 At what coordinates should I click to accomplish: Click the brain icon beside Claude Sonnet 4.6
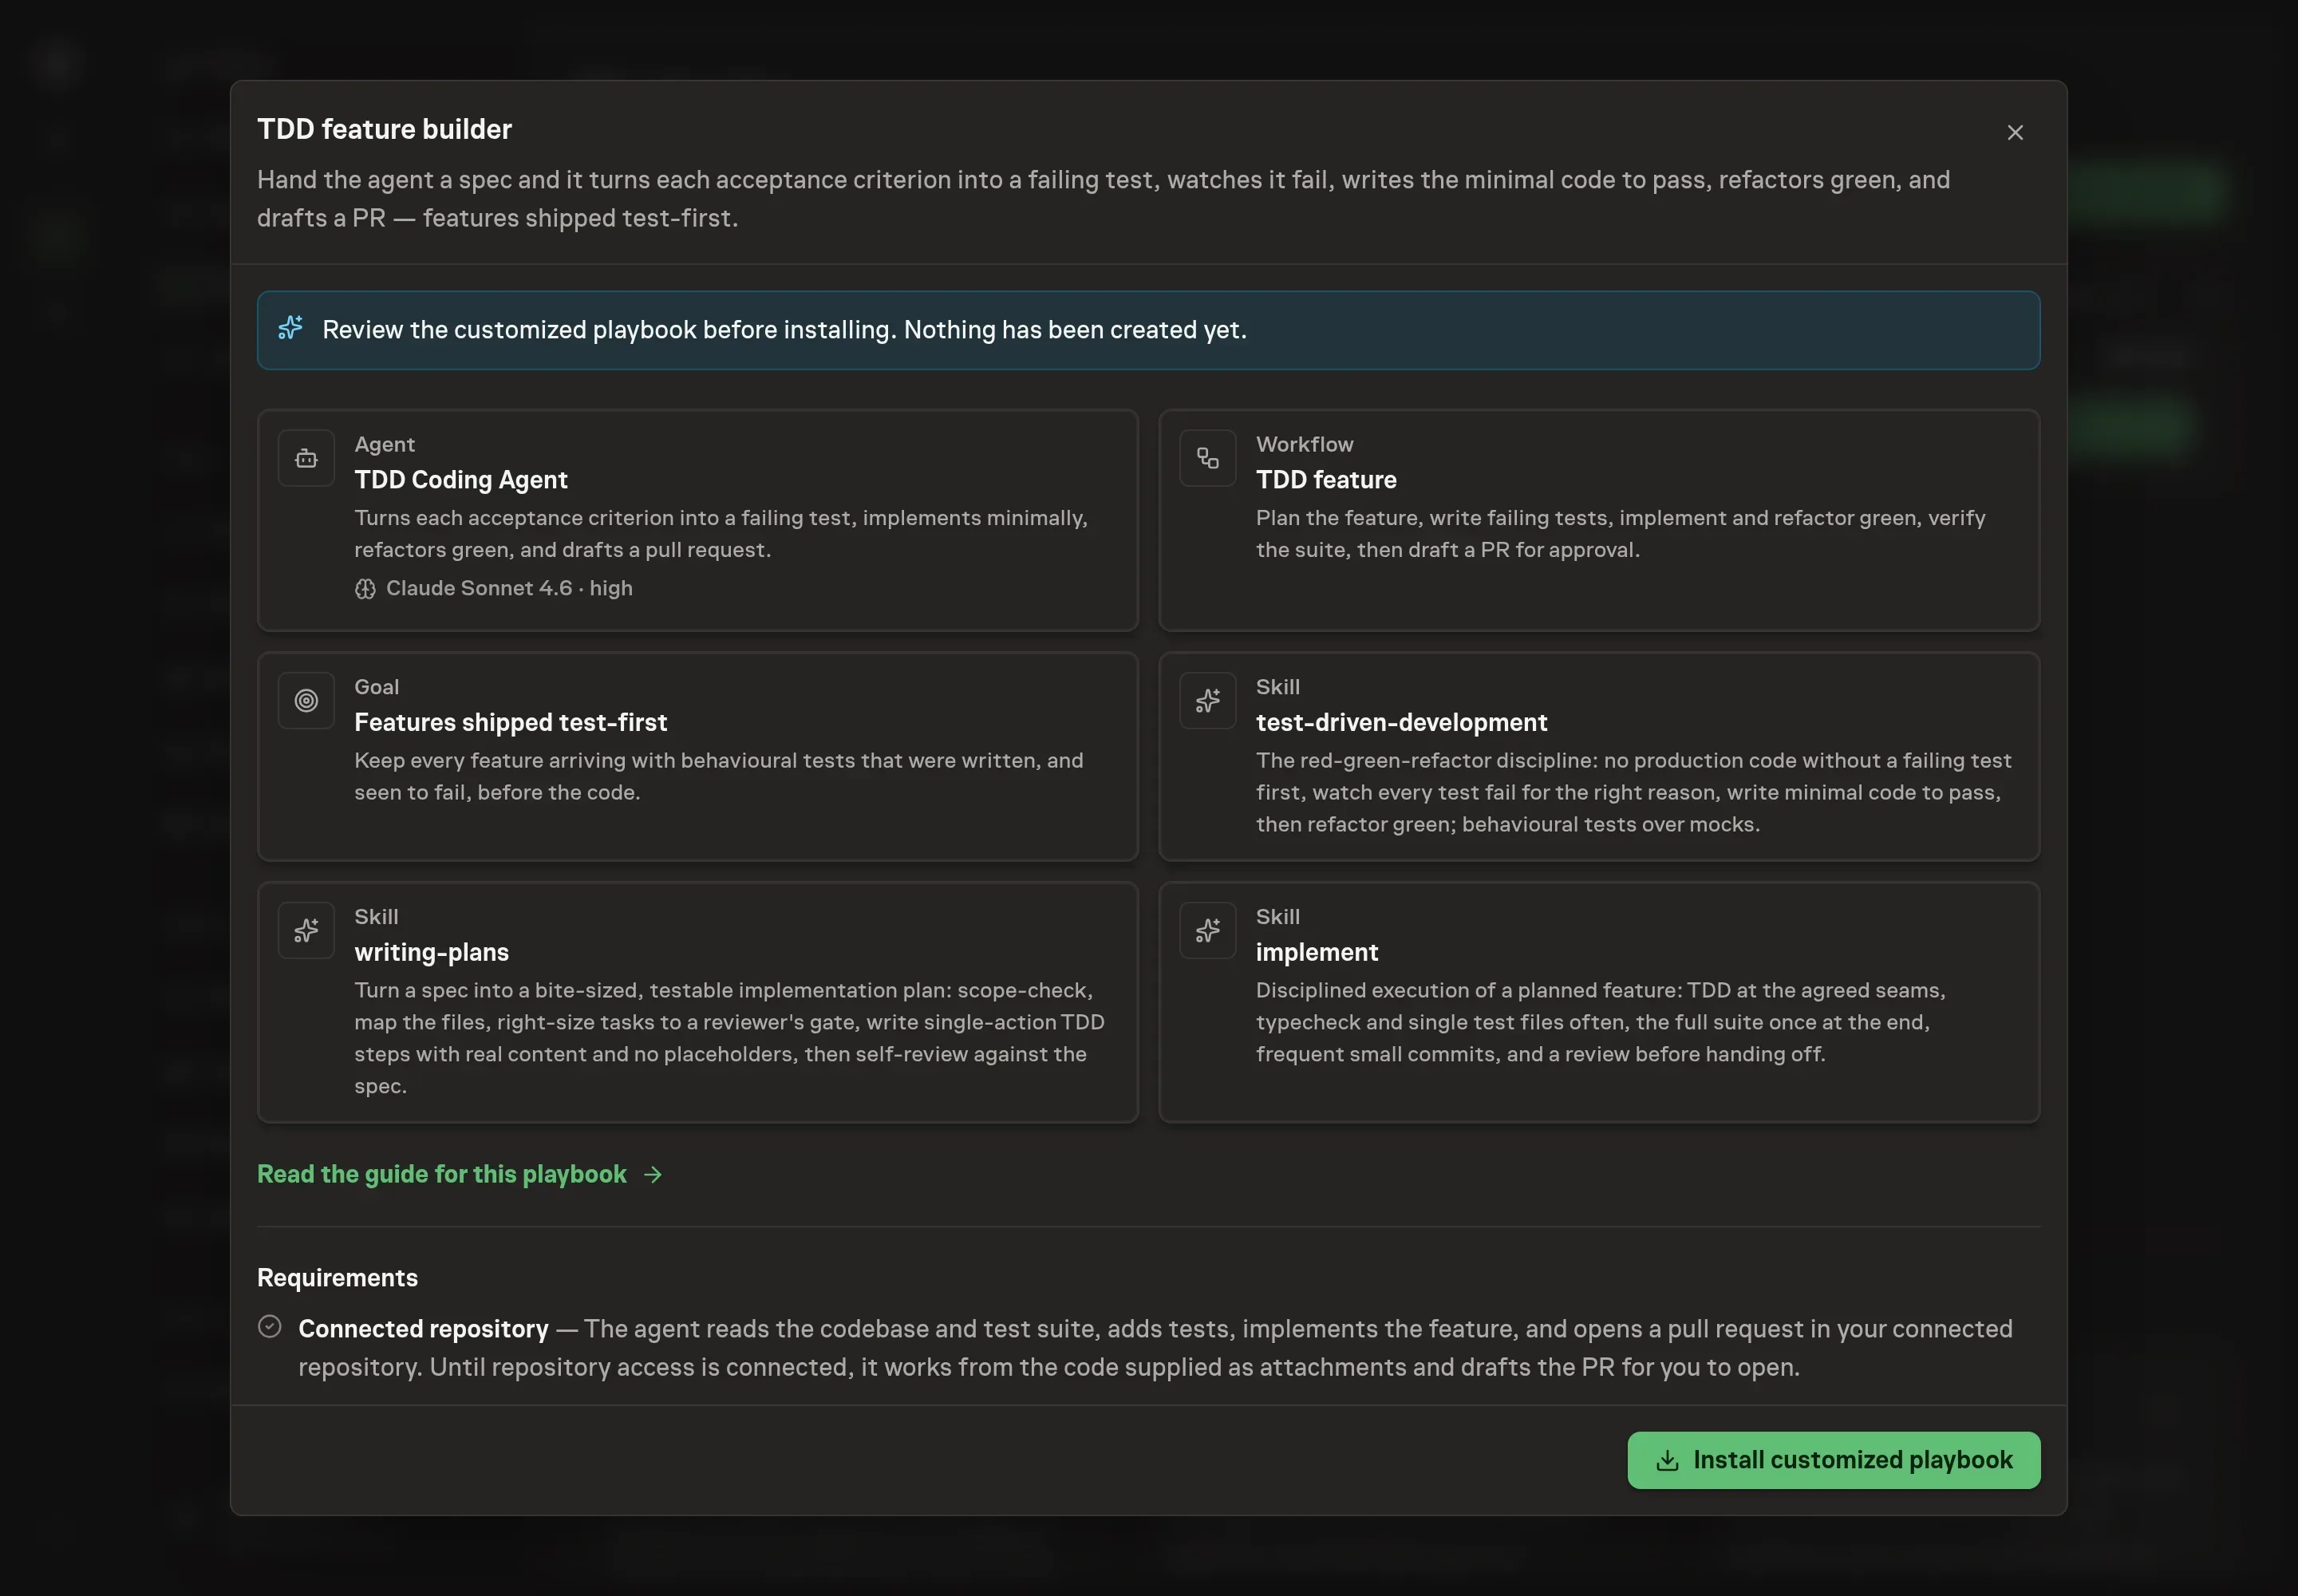click(365, 589)
